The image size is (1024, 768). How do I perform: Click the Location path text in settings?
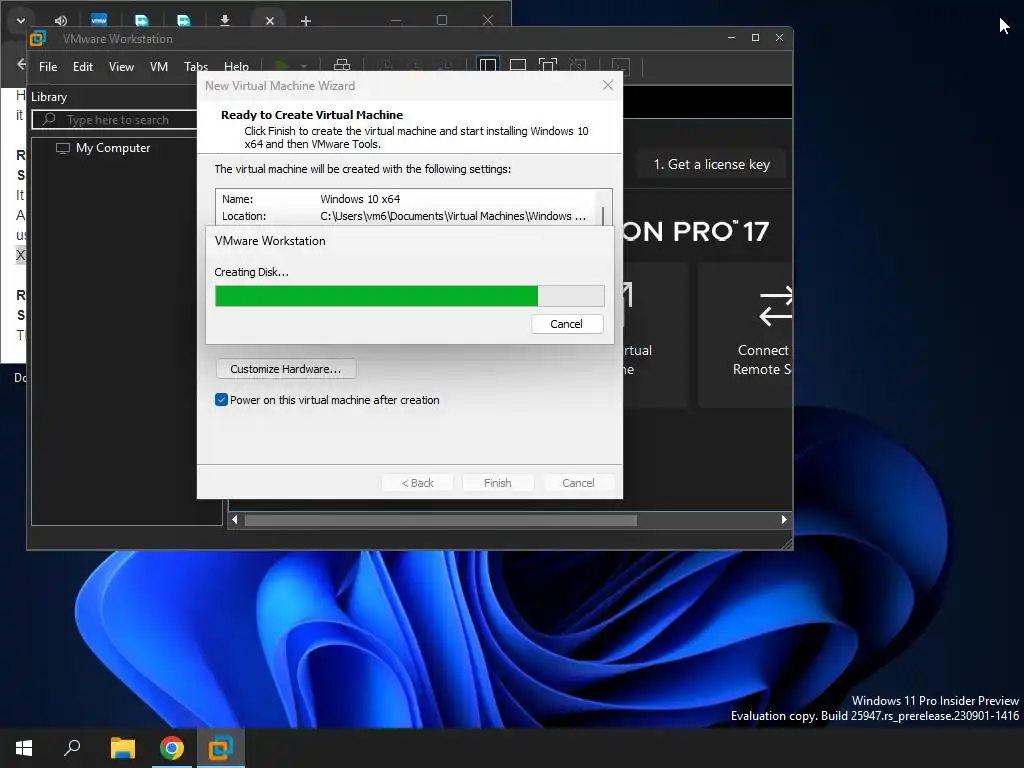point(453,216)
